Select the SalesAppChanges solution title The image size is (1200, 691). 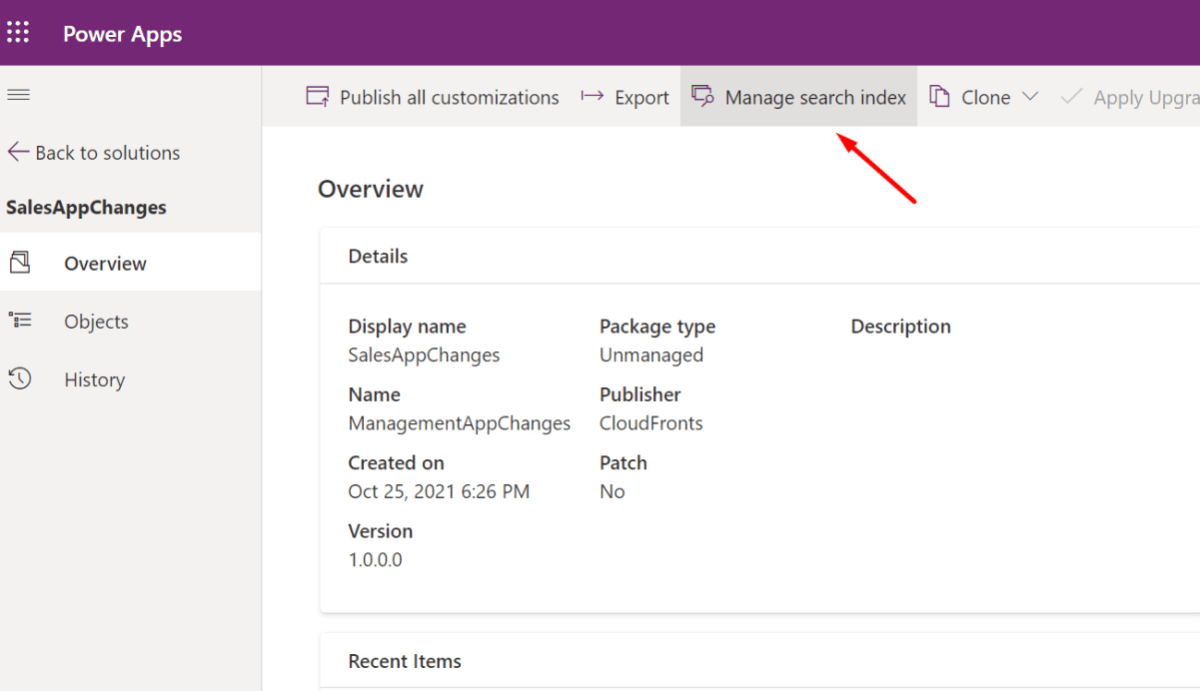[86, 207]
